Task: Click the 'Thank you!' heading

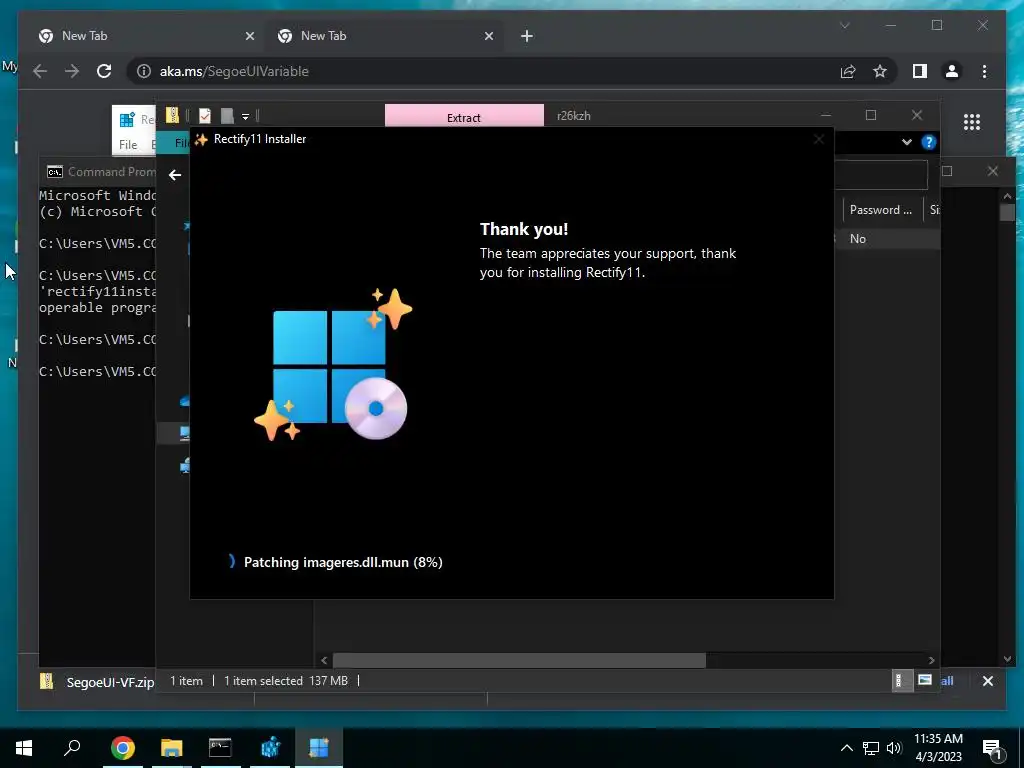Action: pos(524,229)
